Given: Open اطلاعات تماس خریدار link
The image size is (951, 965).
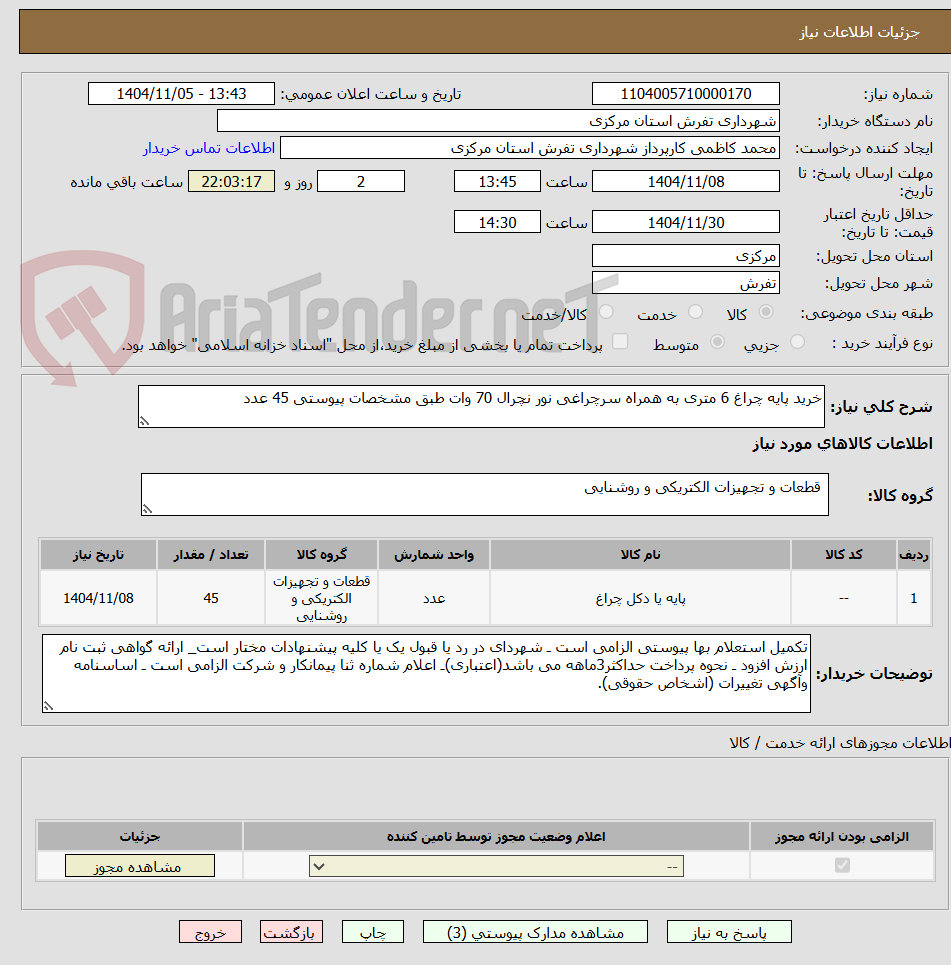Looking at the screenshot, I should (209, 148).
